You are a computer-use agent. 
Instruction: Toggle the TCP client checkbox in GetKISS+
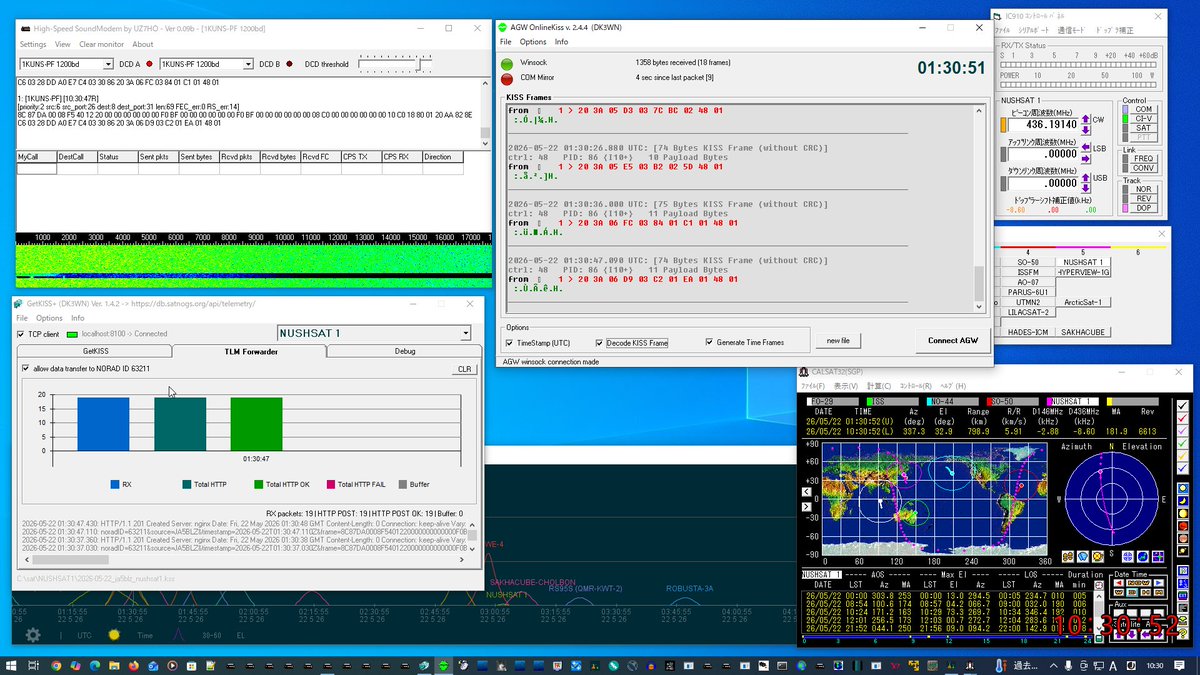tap(22, 334)
